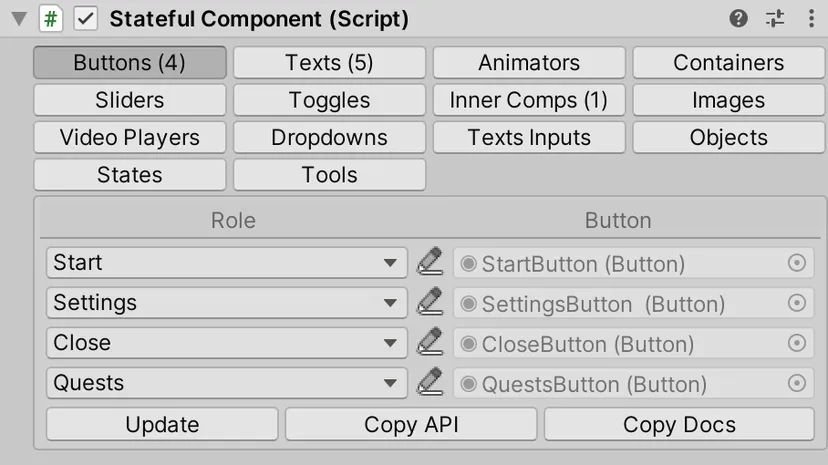Click the Copy API button

411,424
